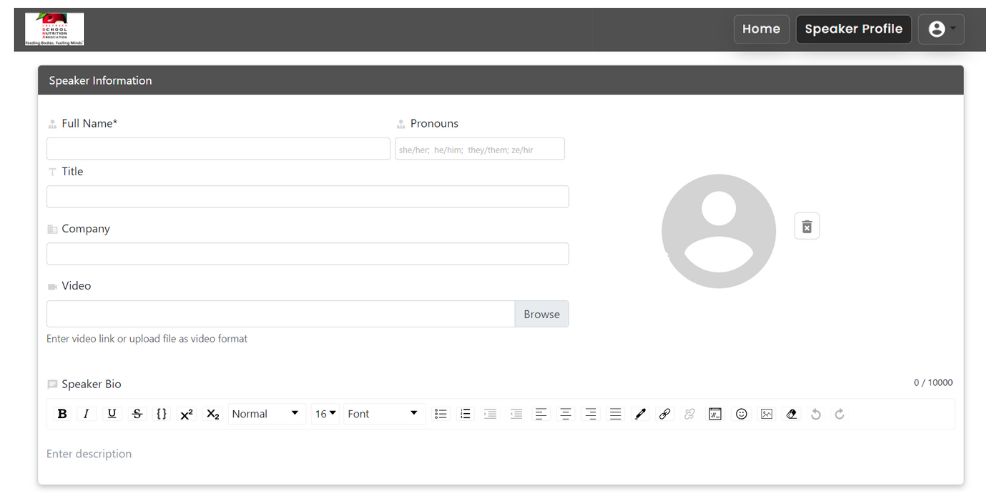Viewport: 1000px width, 500px height.
Task: Apply strikethrough to bio text
Action: click(x=137, y=414)
